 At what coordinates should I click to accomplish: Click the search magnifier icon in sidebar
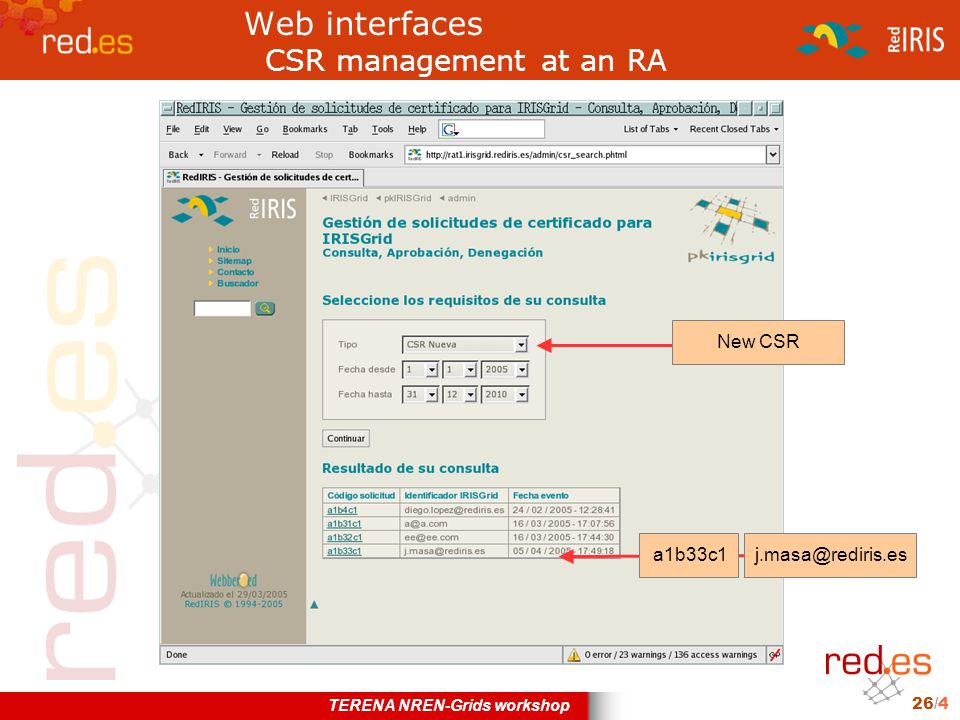[265, 308]
